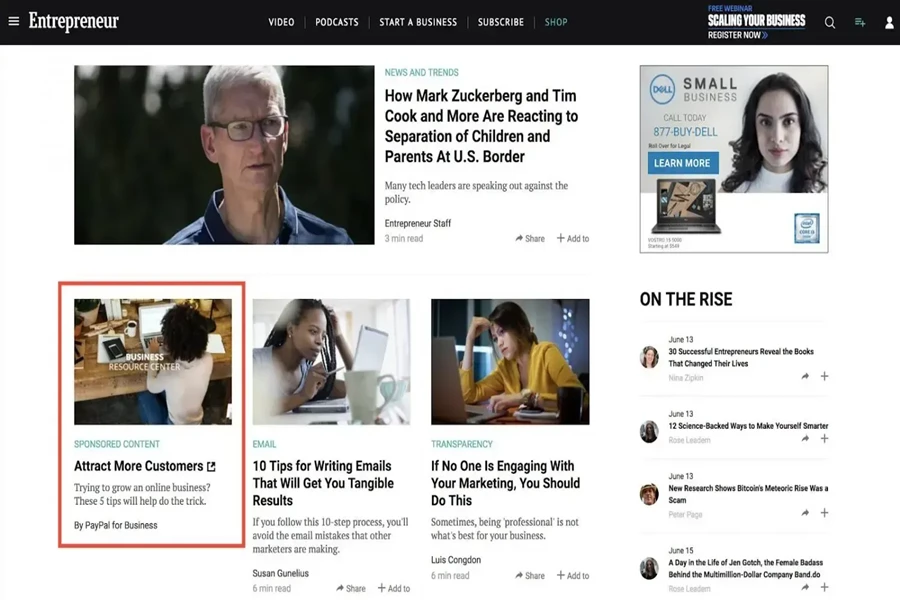This screenshot has height=600, width=900.
Task: Open the 10 Tips for Writing Emails headline
Action: point(323,483)
